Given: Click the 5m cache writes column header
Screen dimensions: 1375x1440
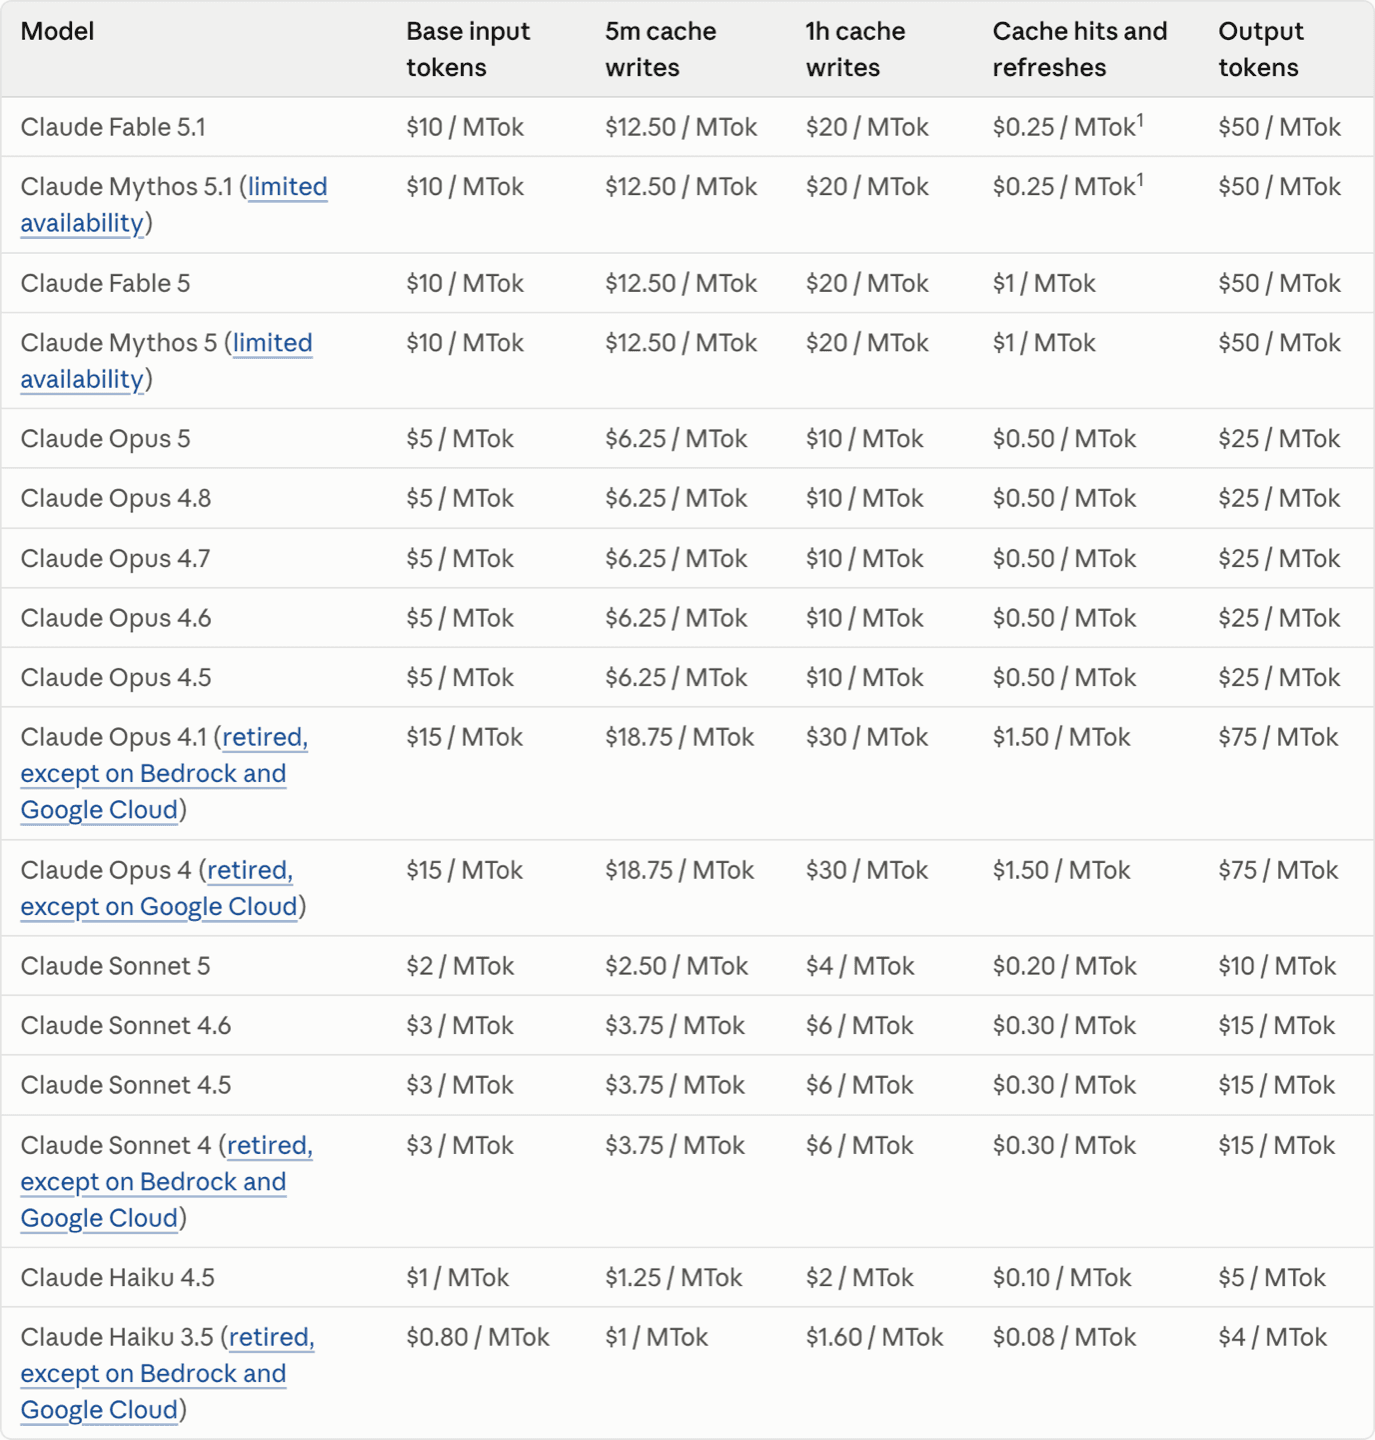Looking at the screenshot, I should pyautogui.click(x=660, y=49).
